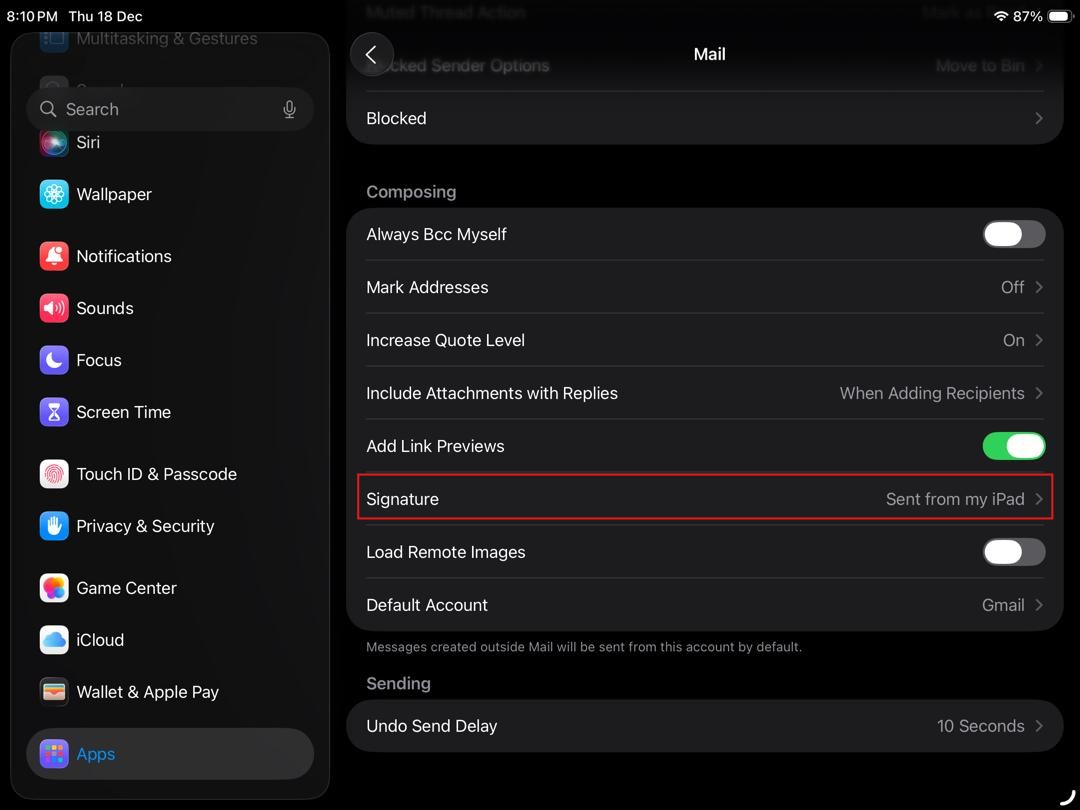
Task: Tap the microphone icon in search bar
Action: pyautogui.click(x=289, y=110)
